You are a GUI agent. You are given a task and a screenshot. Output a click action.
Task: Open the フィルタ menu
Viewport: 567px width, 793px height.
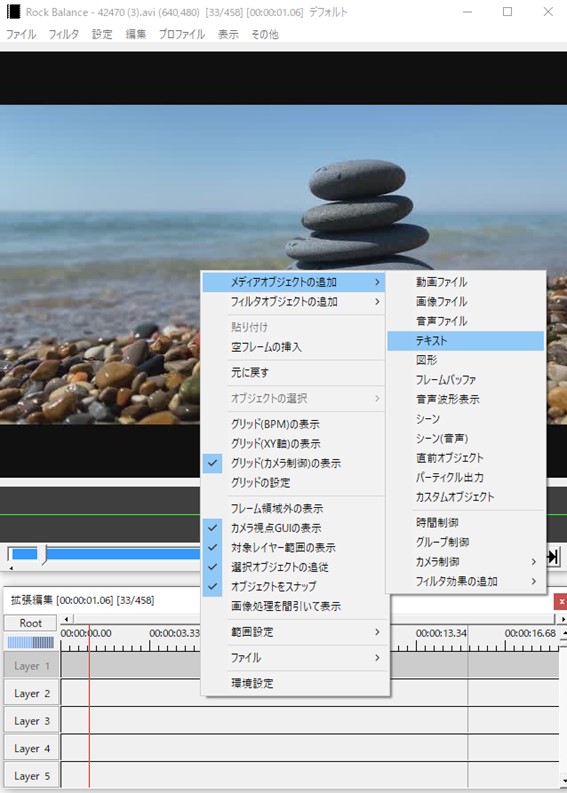coord(63,34)
